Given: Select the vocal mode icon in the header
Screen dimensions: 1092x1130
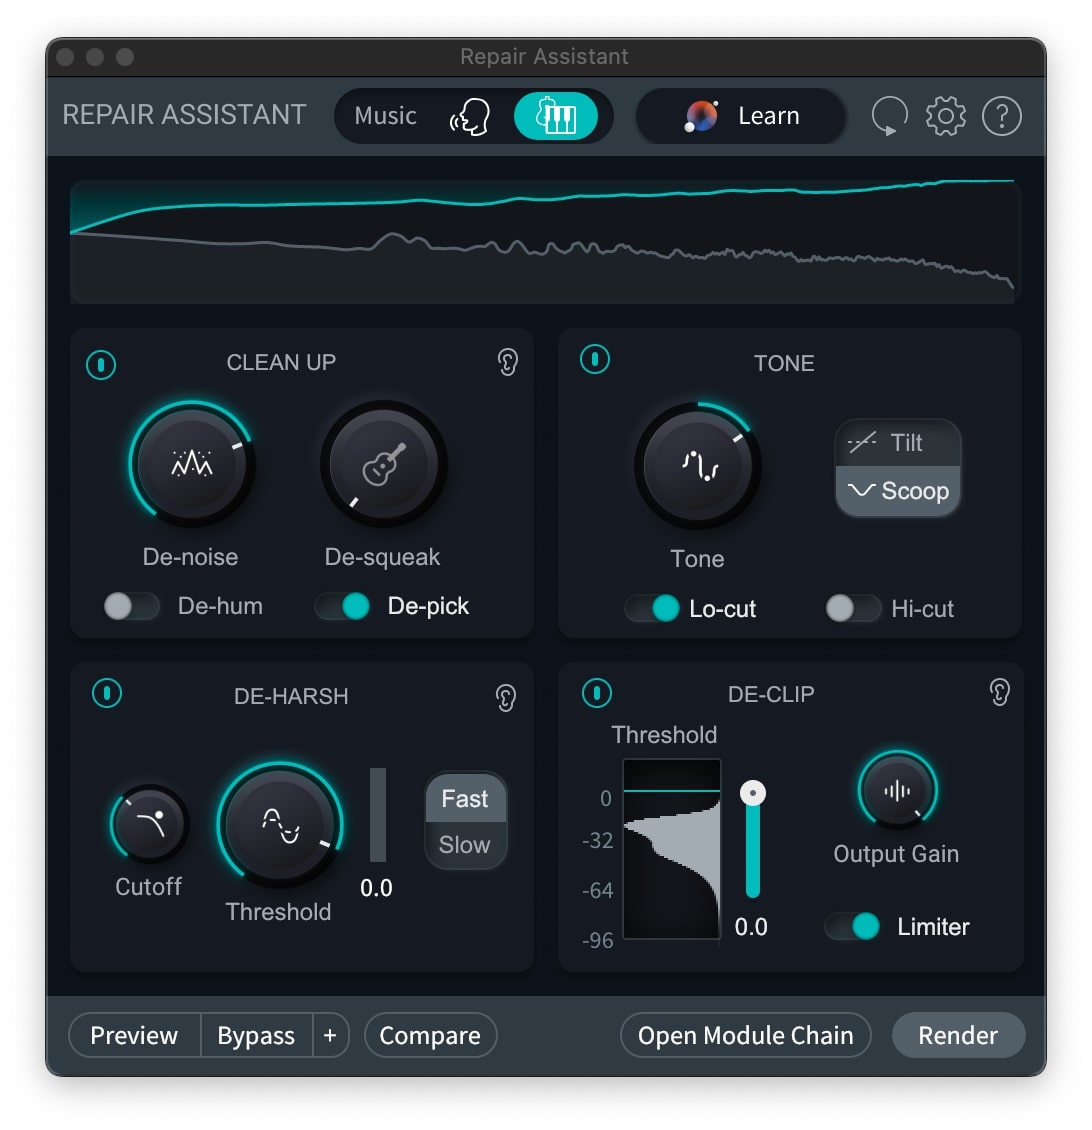Looking at the screenshot, I should [x=470, y=116].
